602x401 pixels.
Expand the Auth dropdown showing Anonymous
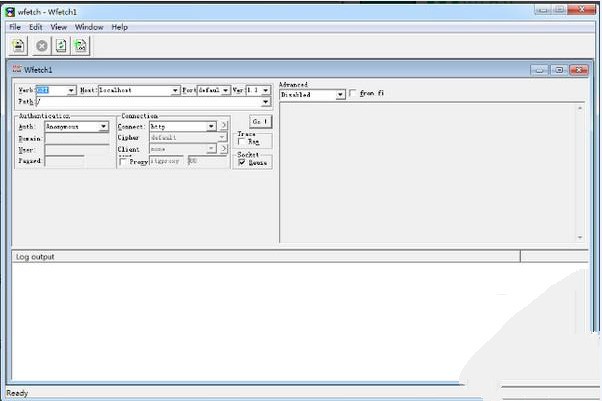103,126
